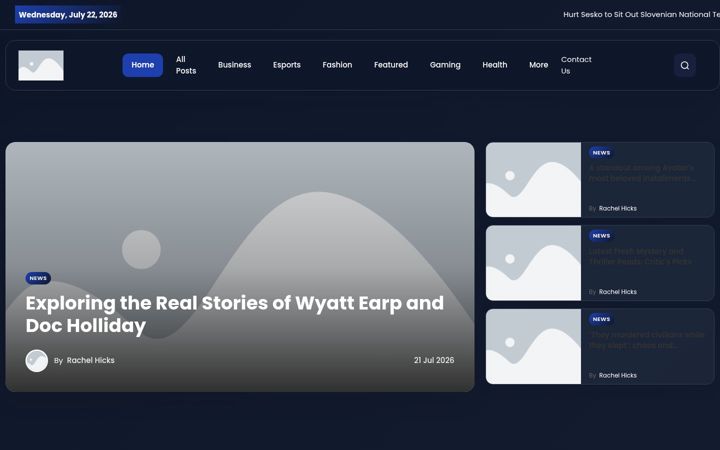Open the Health category

pos(495,65)
